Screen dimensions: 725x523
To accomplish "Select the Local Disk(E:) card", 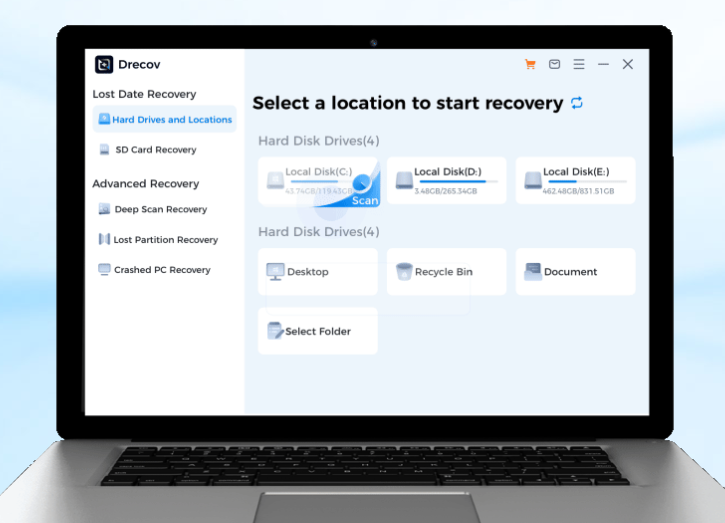I will 575,180.
